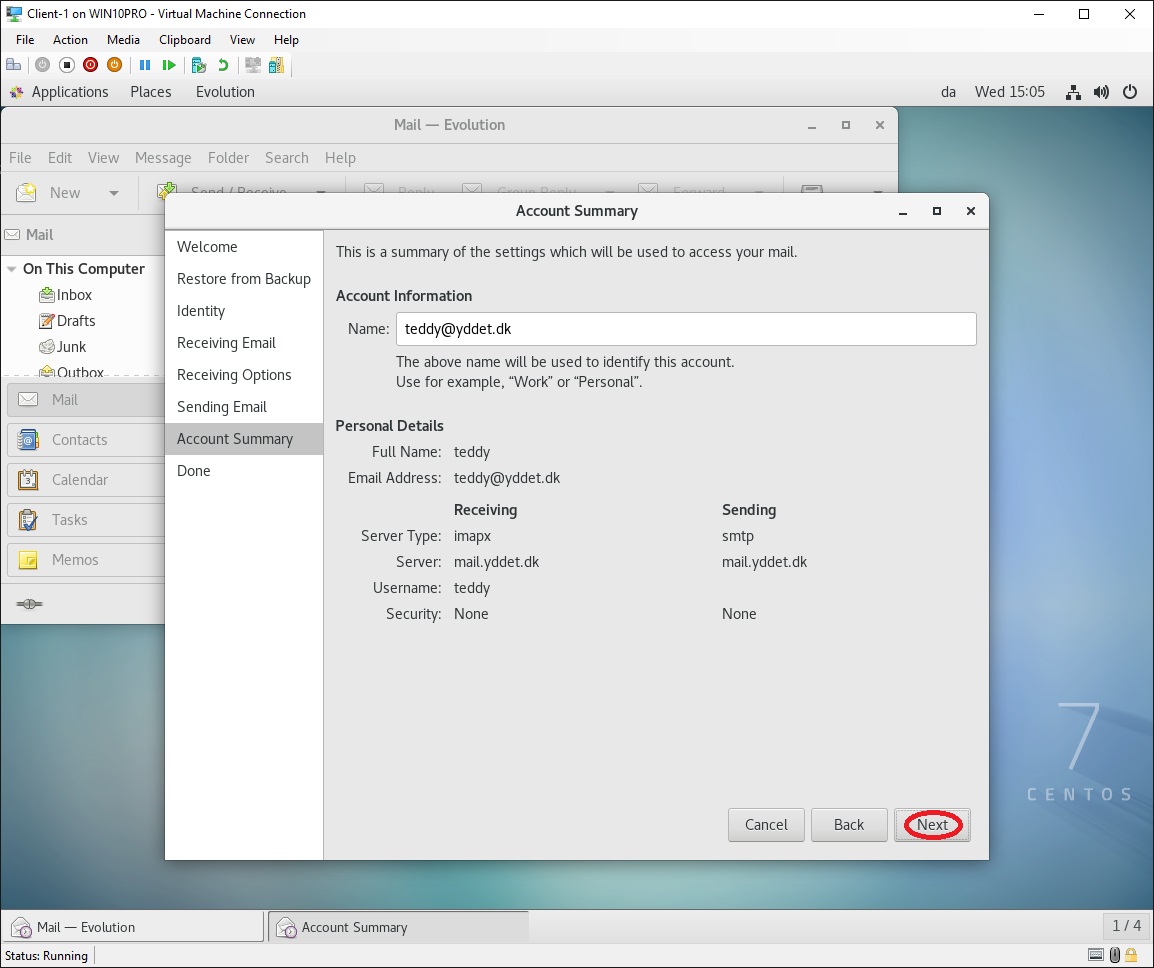1154x968 pixels.
Task: Open the Evolution Edit menu
Action: 60,158
